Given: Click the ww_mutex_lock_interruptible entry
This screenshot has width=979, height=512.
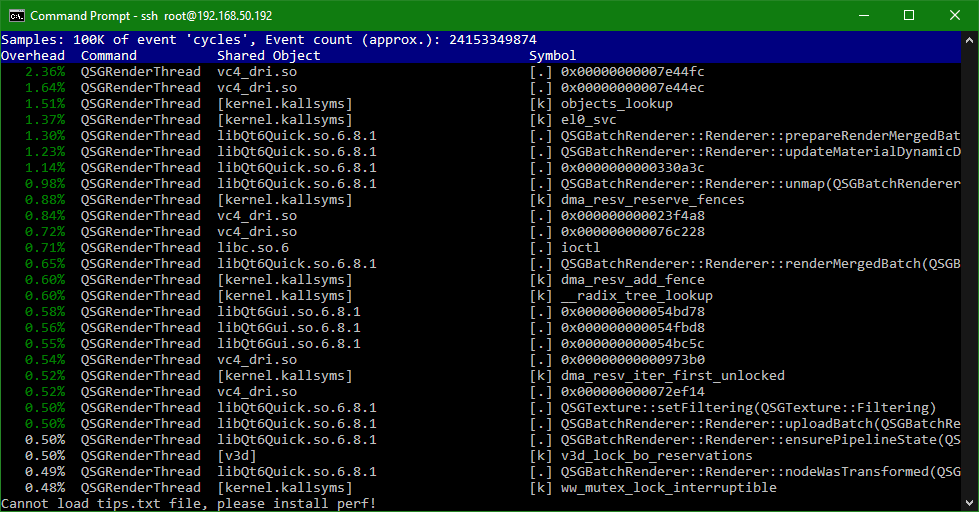Looking at the screenshot, I should 669,488.
